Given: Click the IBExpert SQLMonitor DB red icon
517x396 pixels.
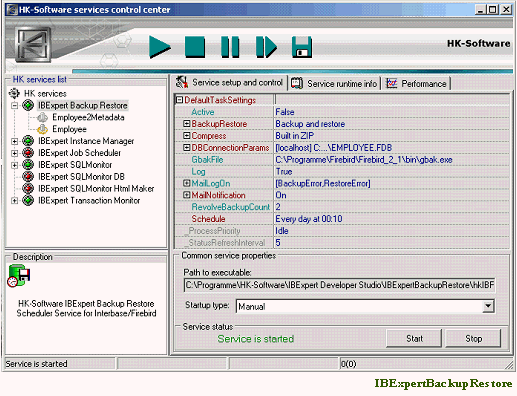Looking at the screenshot, I should click(x=28, y=176).
